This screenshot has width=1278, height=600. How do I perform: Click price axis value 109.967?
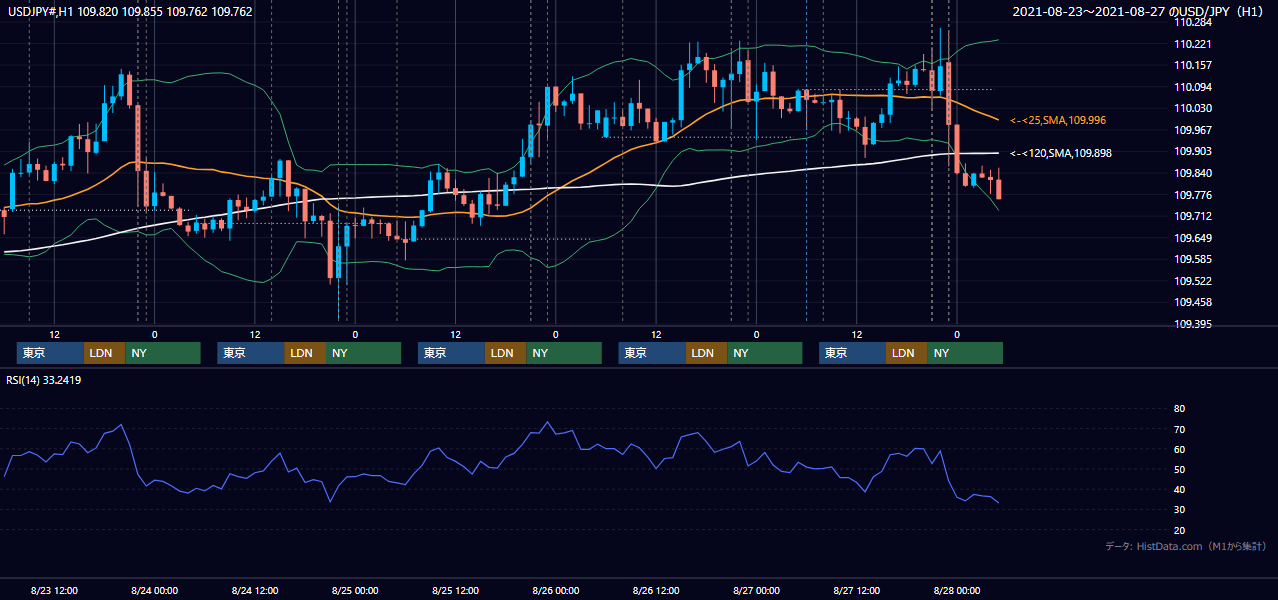[1192, 130]
